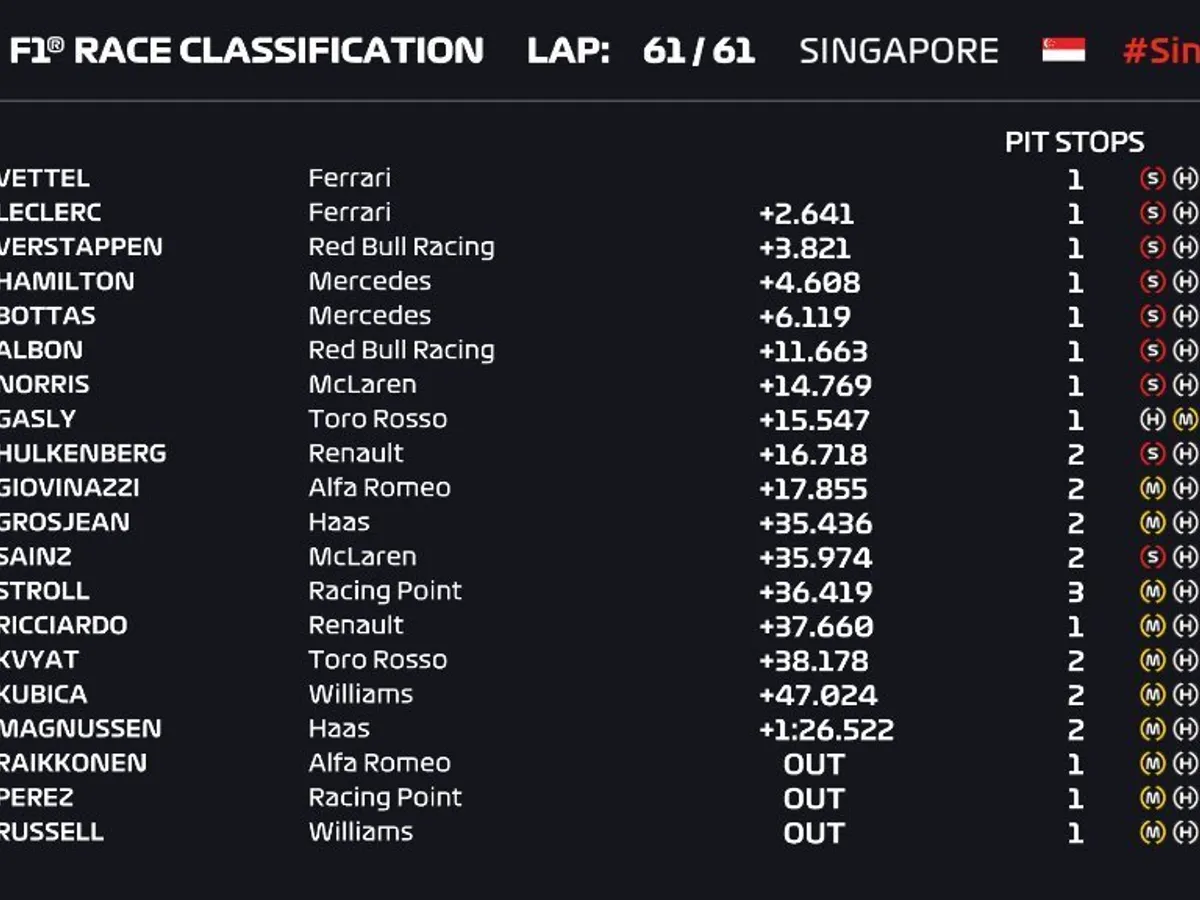Select the PIT STOPS column header
The width and height of the screenshot is (1200, 900).
(x=1074, y=143)
